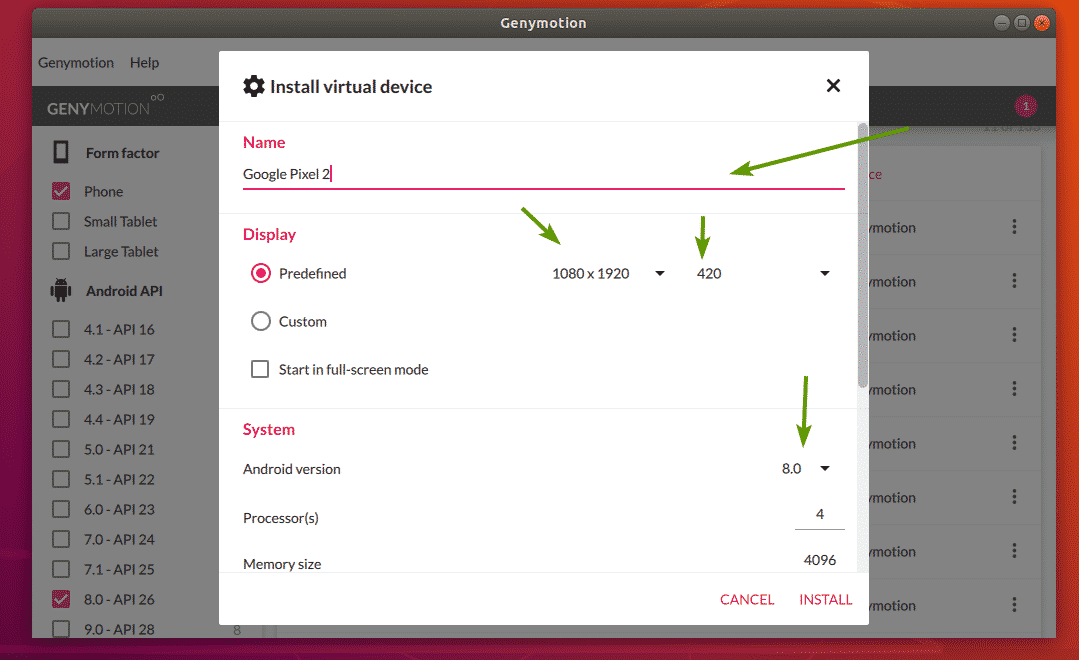
Task: Open three-dot menu of first device row
Action: 1014,228
